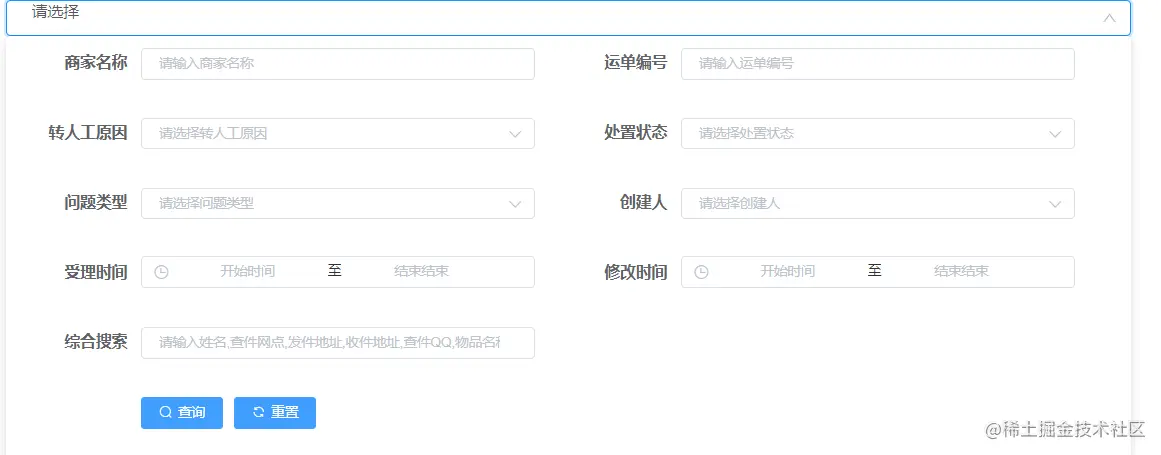Click the 商家名称 label
Screen dimensions: 1161x455
pyautogui.click(x=96, y=63)
